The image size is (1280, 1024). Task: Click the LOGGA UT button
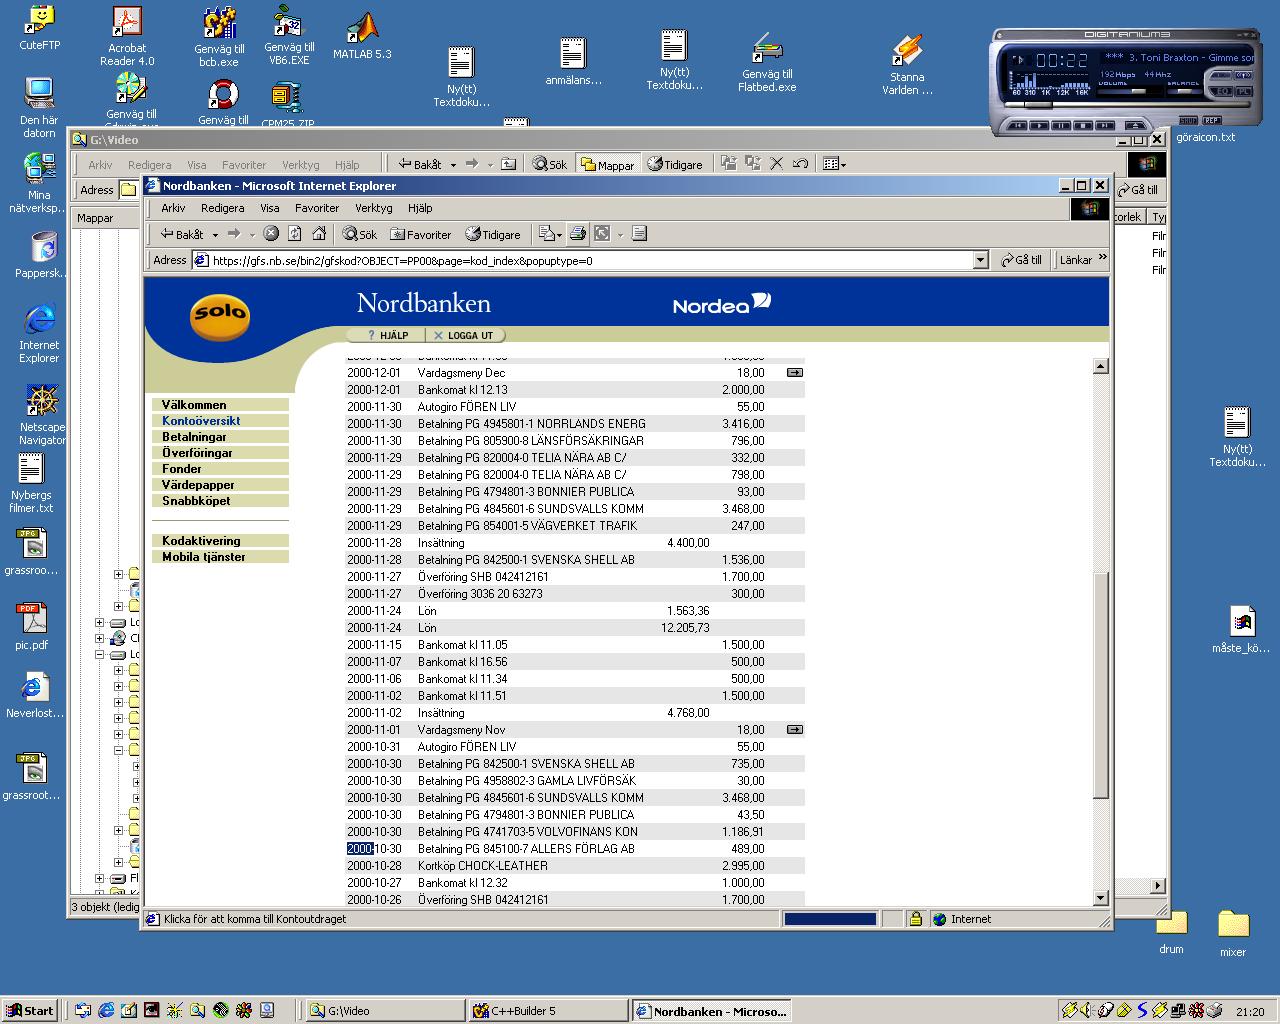pos(464,335)
